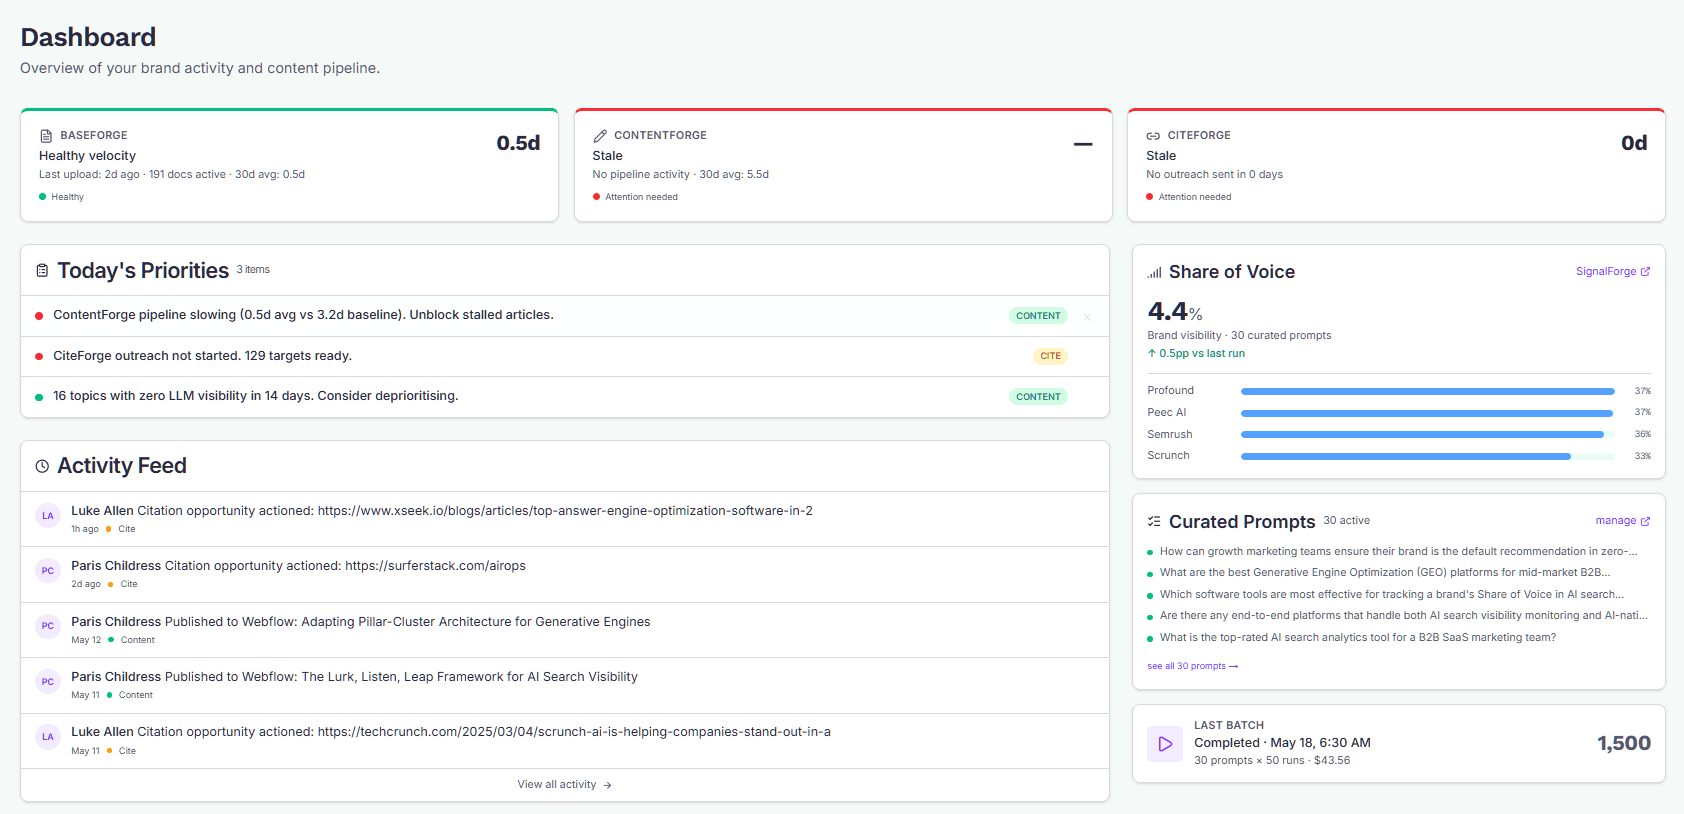
Task: Click 'Attention needed' status under CiteForge
Action: (1195, 197)
